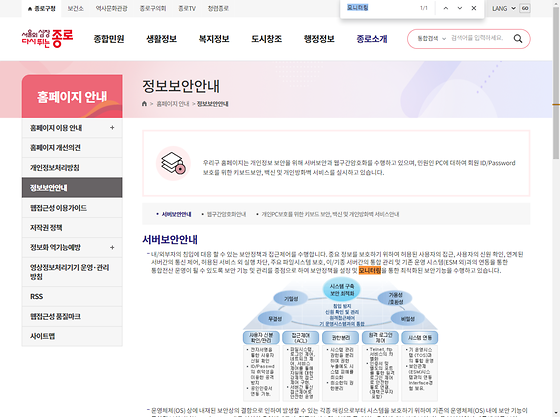Open the 생활정보 main menu

tap(161, 39)
